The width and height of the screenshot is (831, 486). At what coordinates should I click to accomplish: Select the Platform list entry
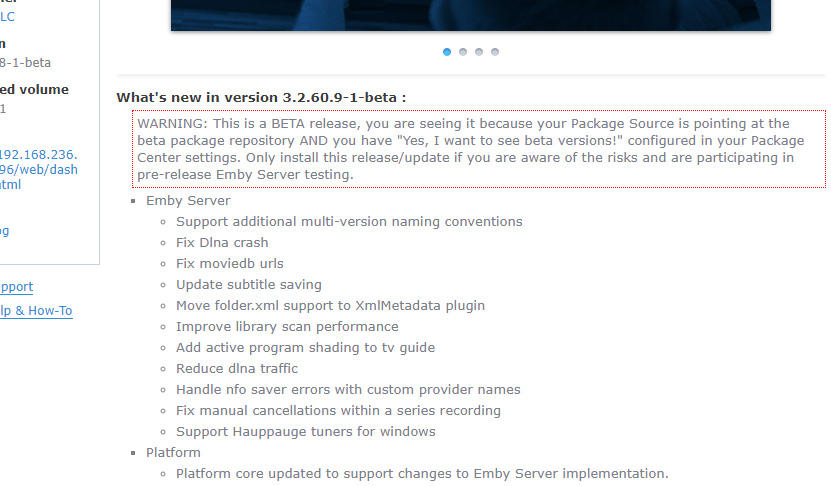tap(173, 452)
